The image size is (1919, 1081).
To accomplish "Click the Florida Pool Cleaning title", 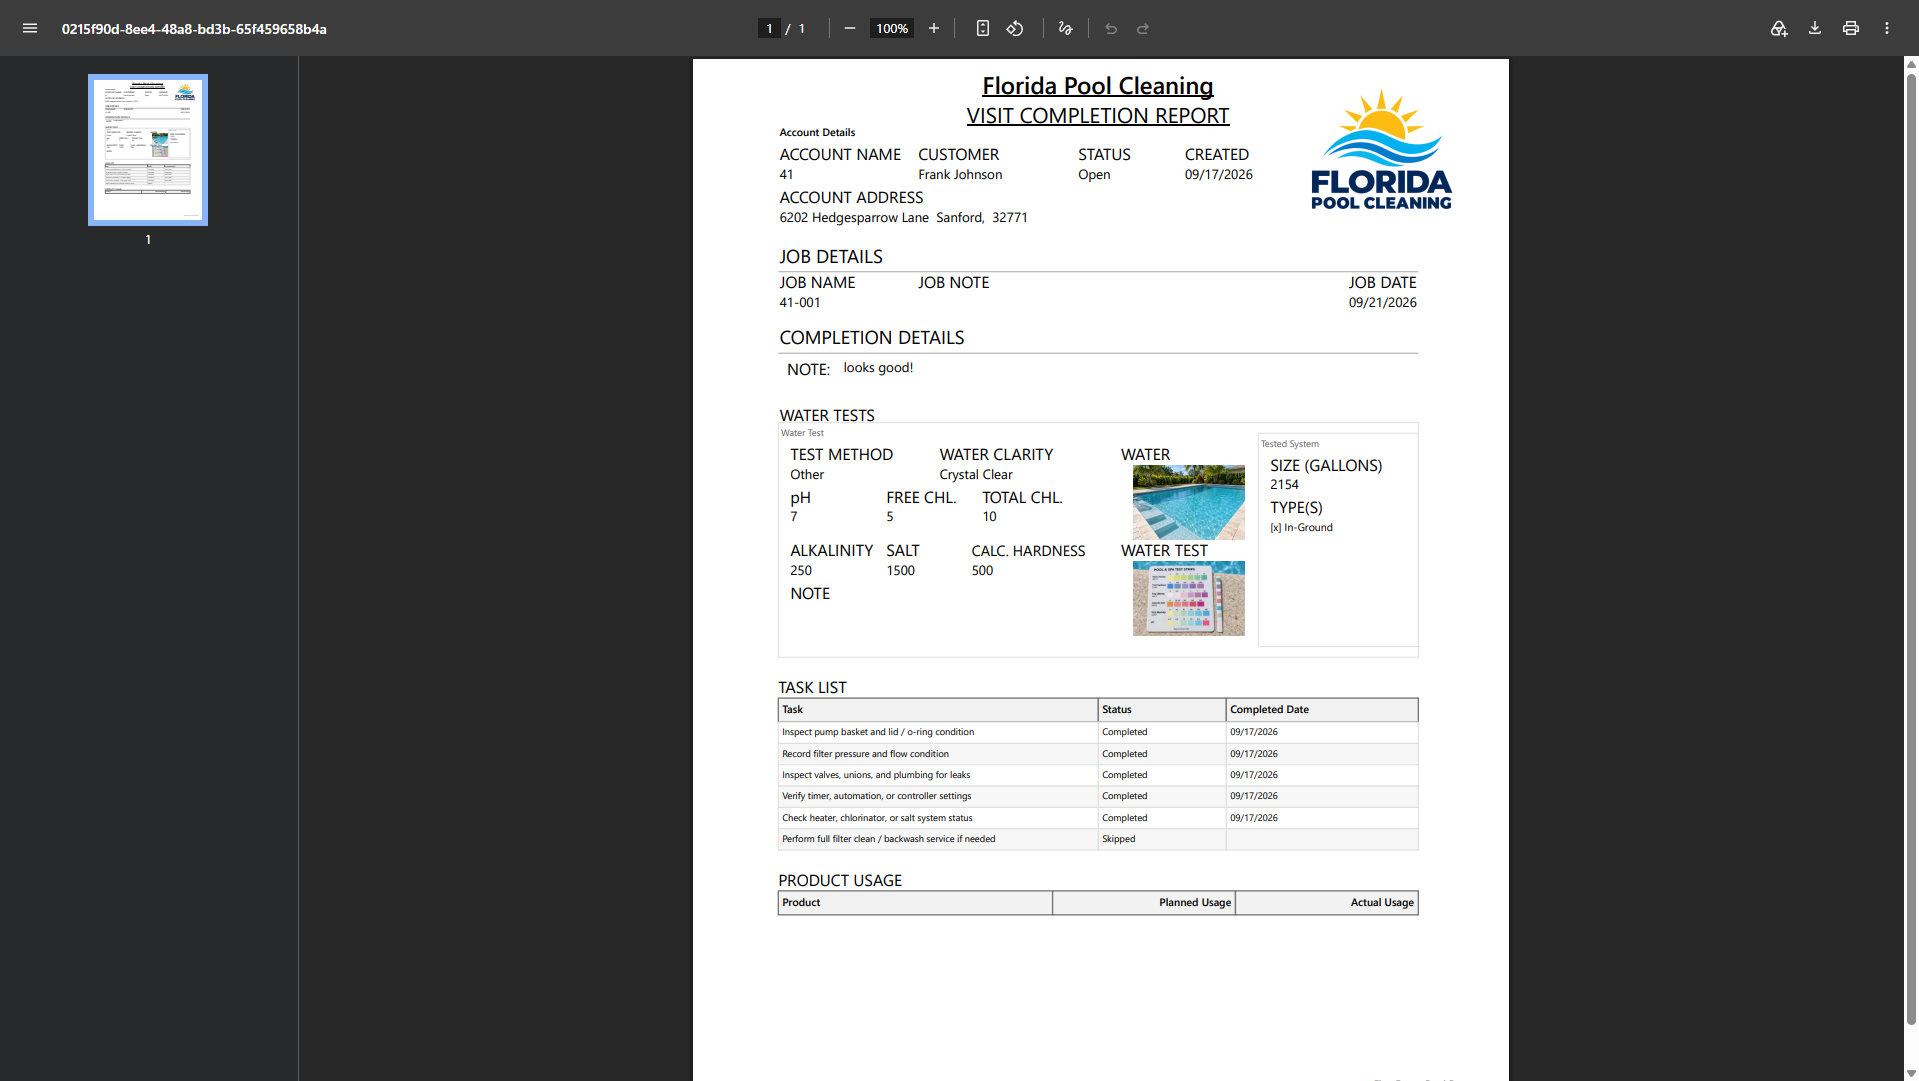I will [1098, 86].
